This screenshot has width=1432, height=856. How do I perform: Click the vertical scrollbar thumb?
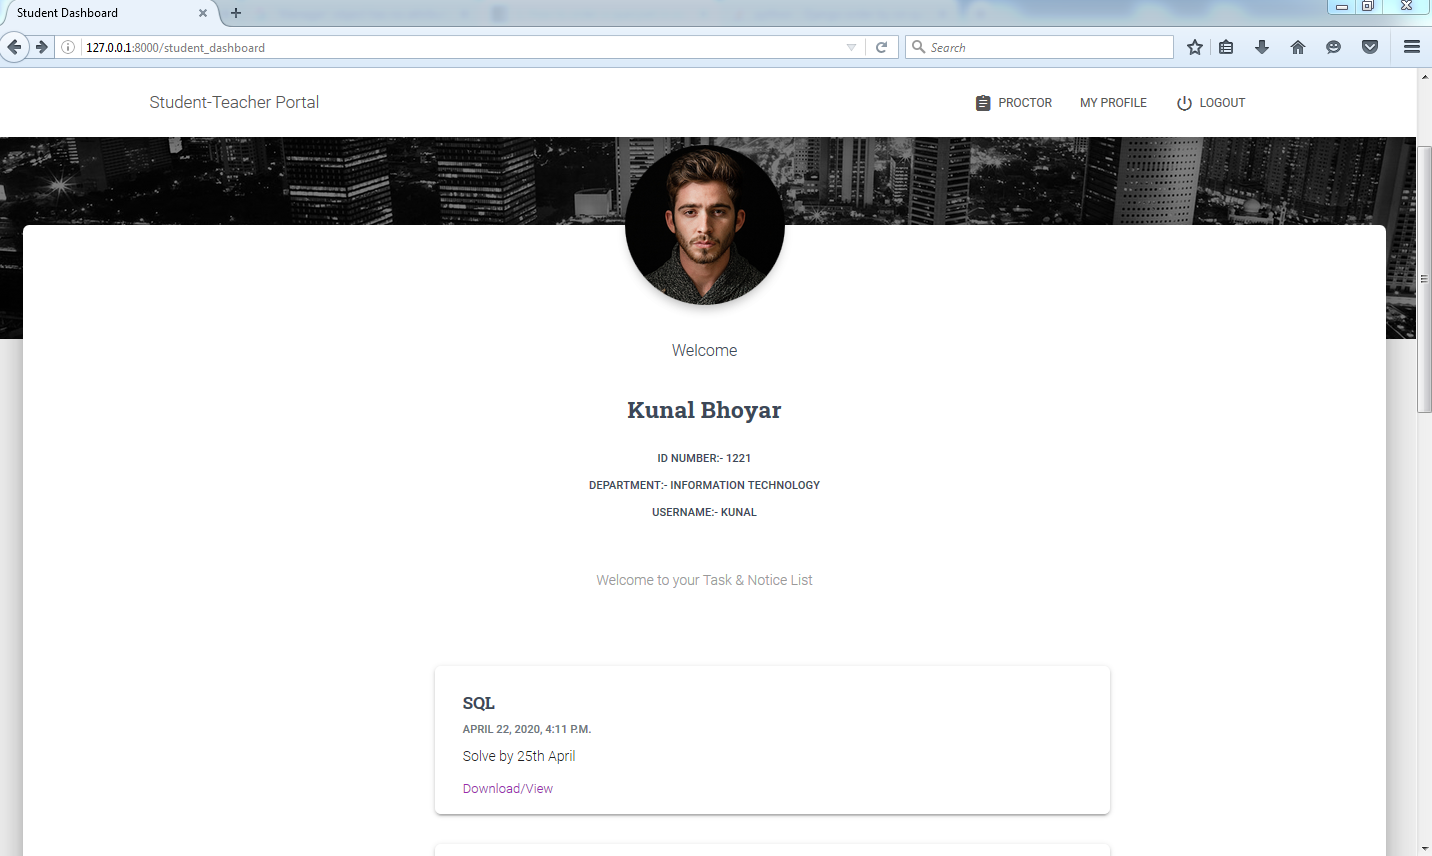click(1424, 279)
